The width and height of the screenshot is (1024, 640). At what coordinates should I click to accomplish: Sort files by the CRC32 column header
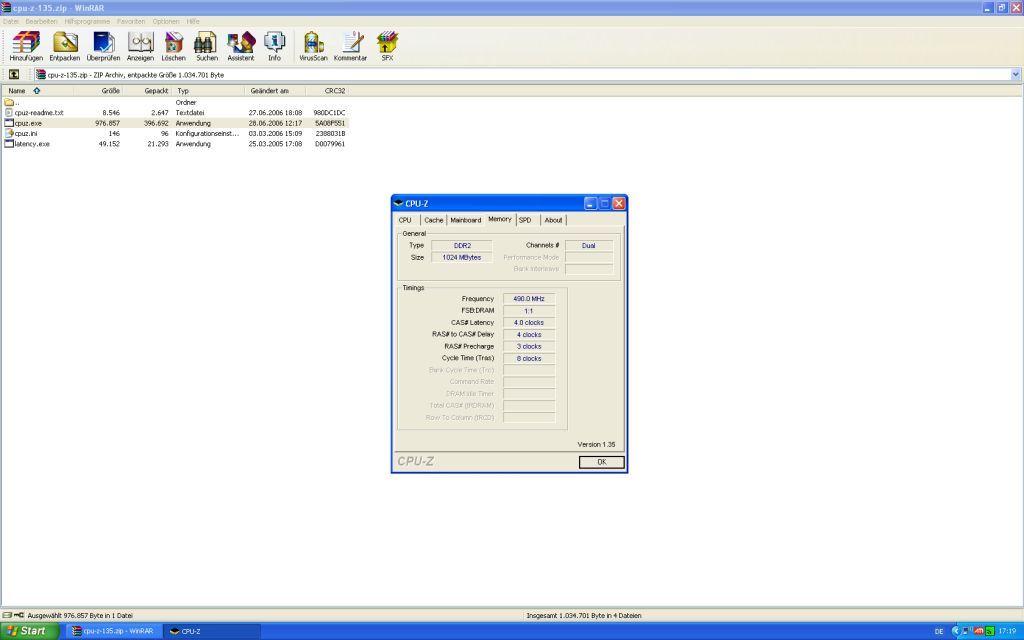click(327, 91)
